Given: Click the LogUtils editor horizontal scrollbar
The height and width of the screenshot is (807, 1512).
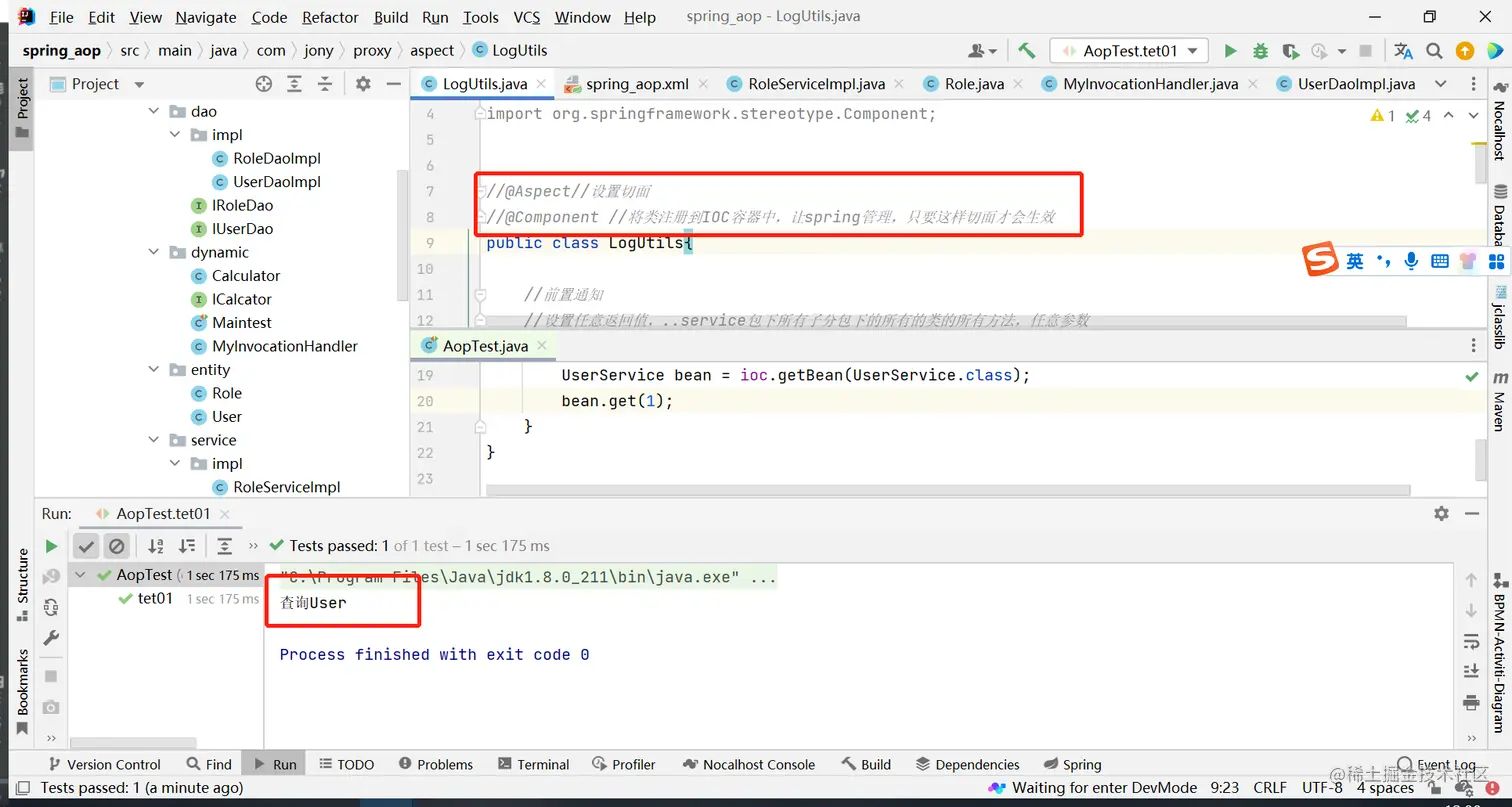Looking at the screenshot, I should click(945, 322).
